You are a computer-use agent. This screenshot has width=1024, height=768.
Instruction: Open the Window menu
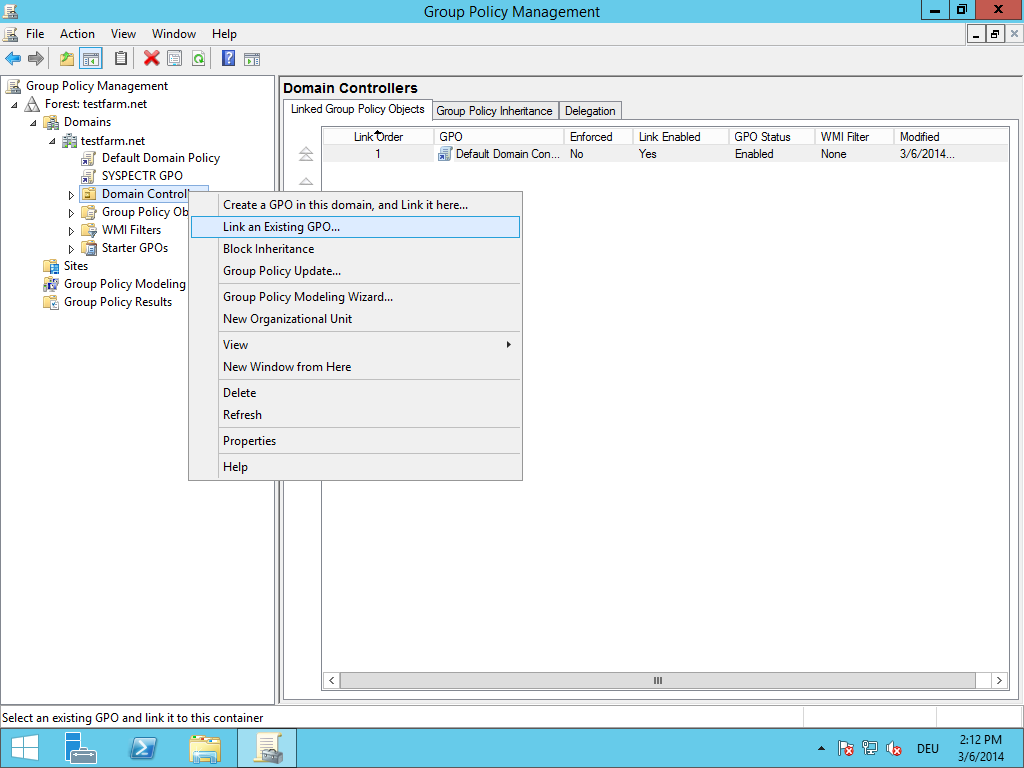(174, 34)
